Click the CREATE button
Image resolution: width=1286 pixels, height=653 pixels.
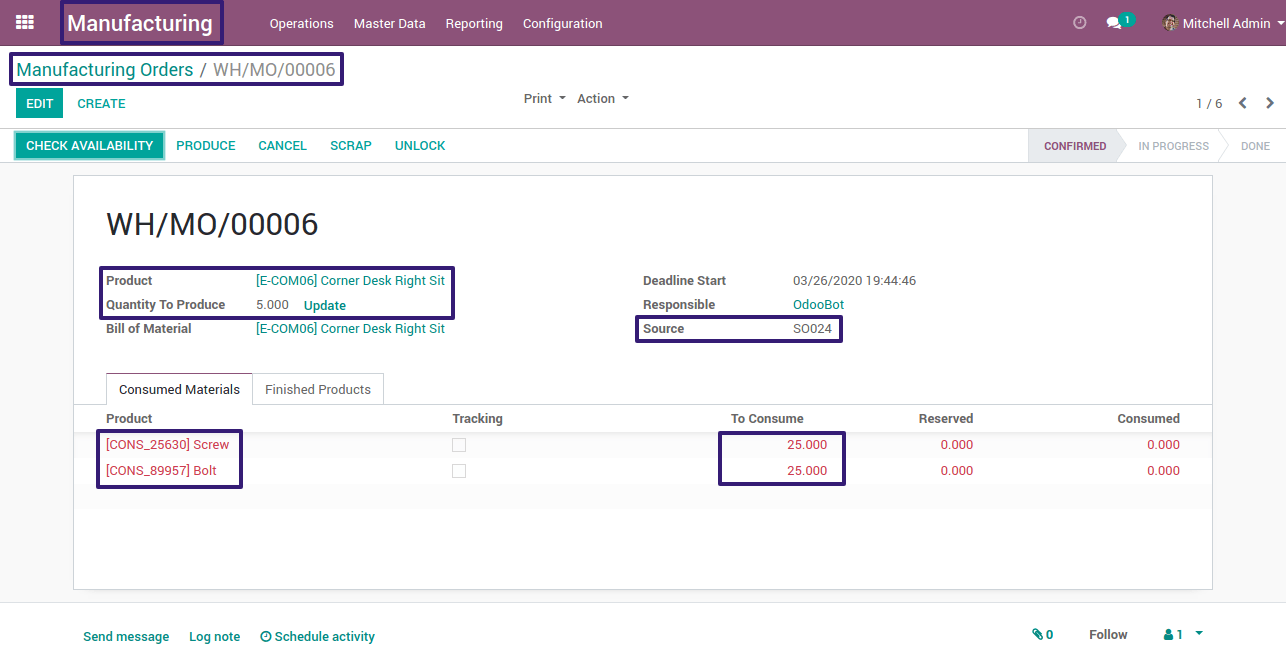point(101,103)
